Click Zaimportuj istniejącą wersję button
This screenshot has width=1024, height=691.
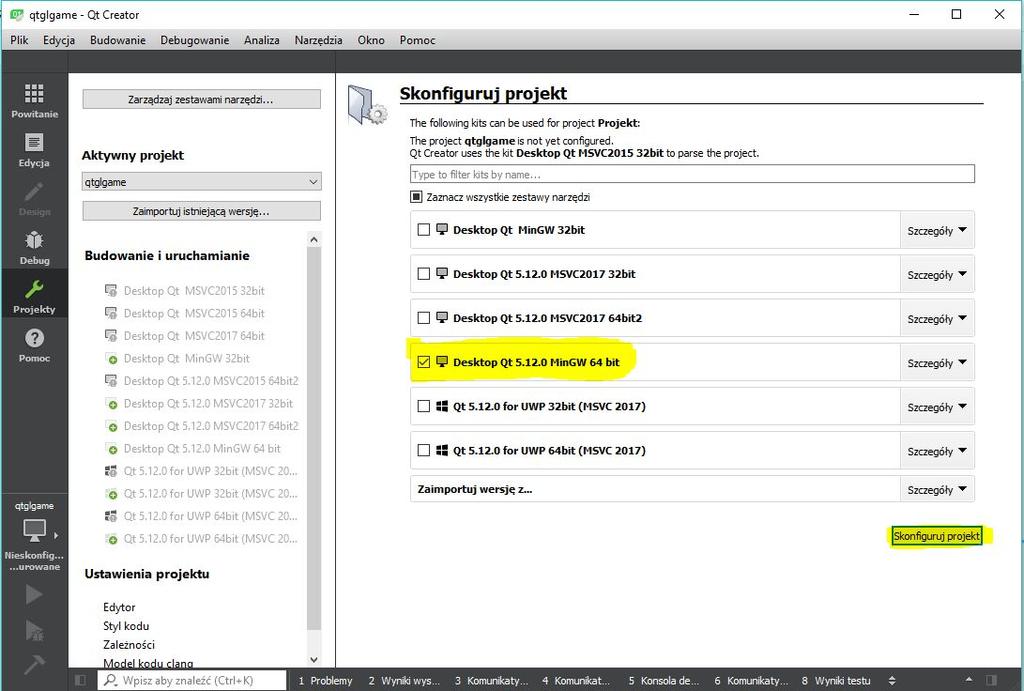click(x=201, y=211)
